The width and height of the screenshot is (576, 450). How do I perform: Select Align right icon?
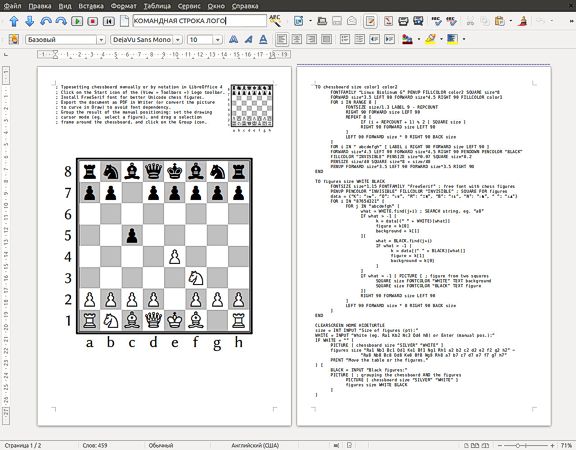coord(312,39)
